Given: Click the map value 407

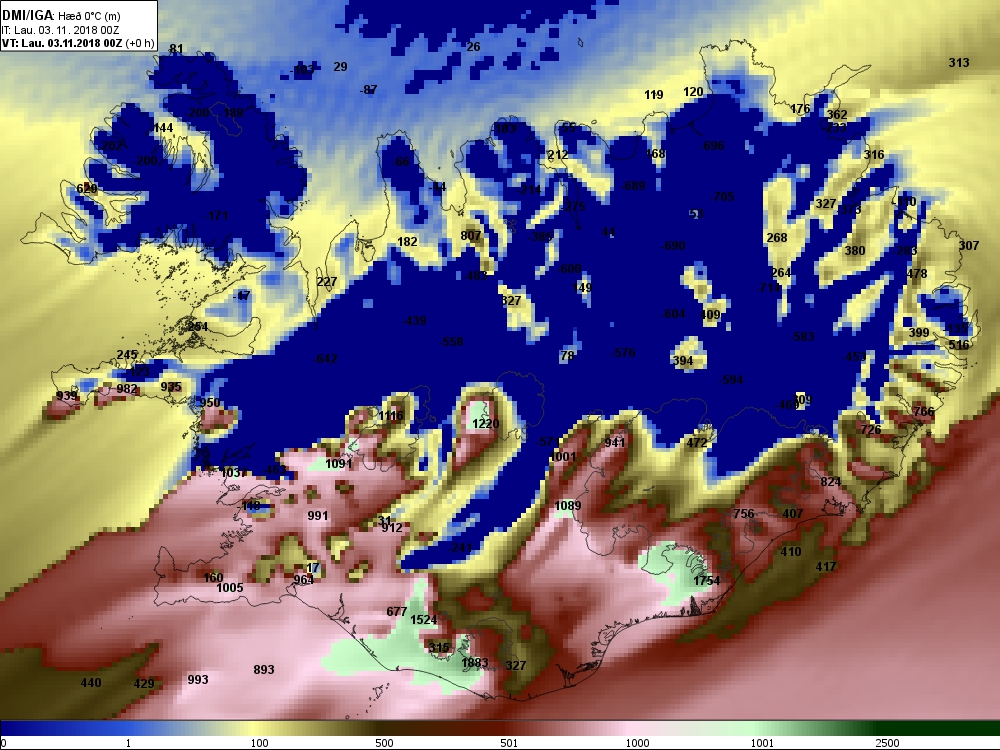Looking at the screenshot, I should (792, 513).
